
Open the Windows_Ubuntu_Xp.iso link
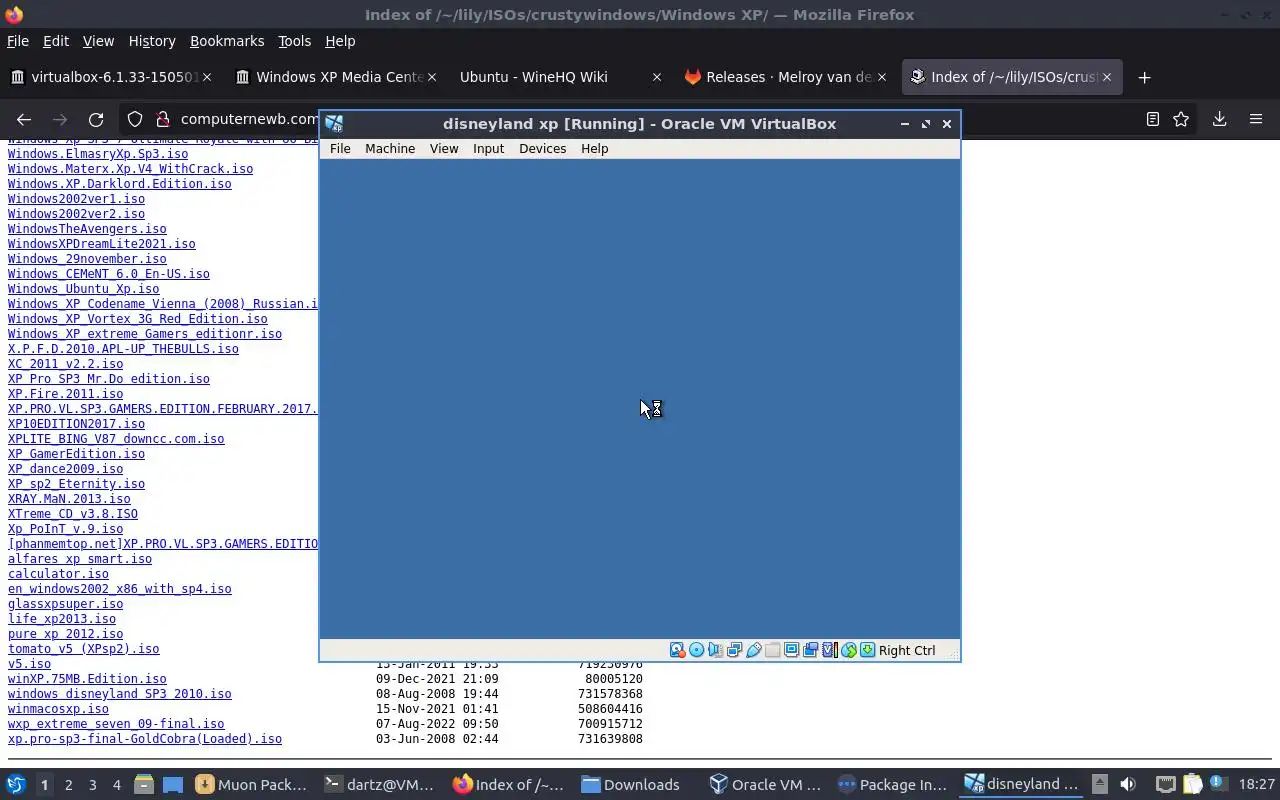(83, 289)
